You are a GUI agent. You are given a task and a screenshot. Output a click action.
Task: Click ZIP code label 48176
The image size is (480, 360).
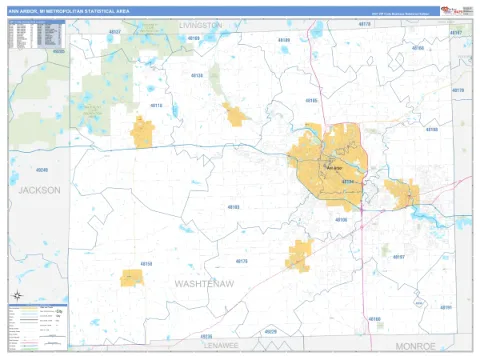(x=241, y=261)
